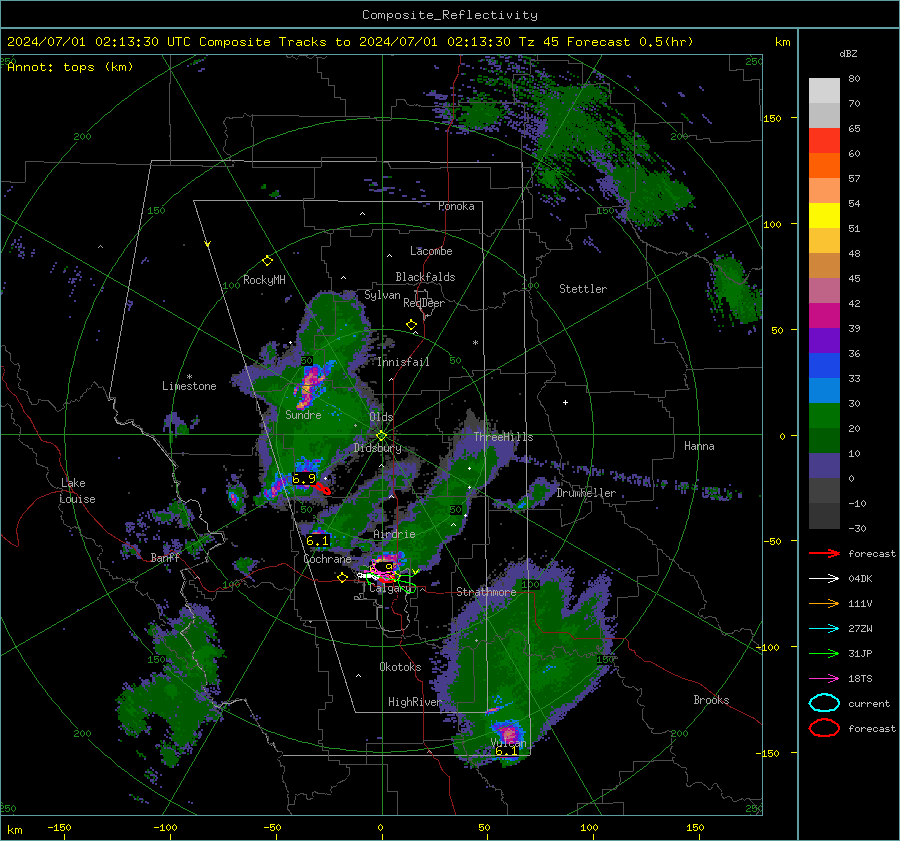
Task: Click the red forecast ellipse beside 6.9 label
Action: pos(323,489)
